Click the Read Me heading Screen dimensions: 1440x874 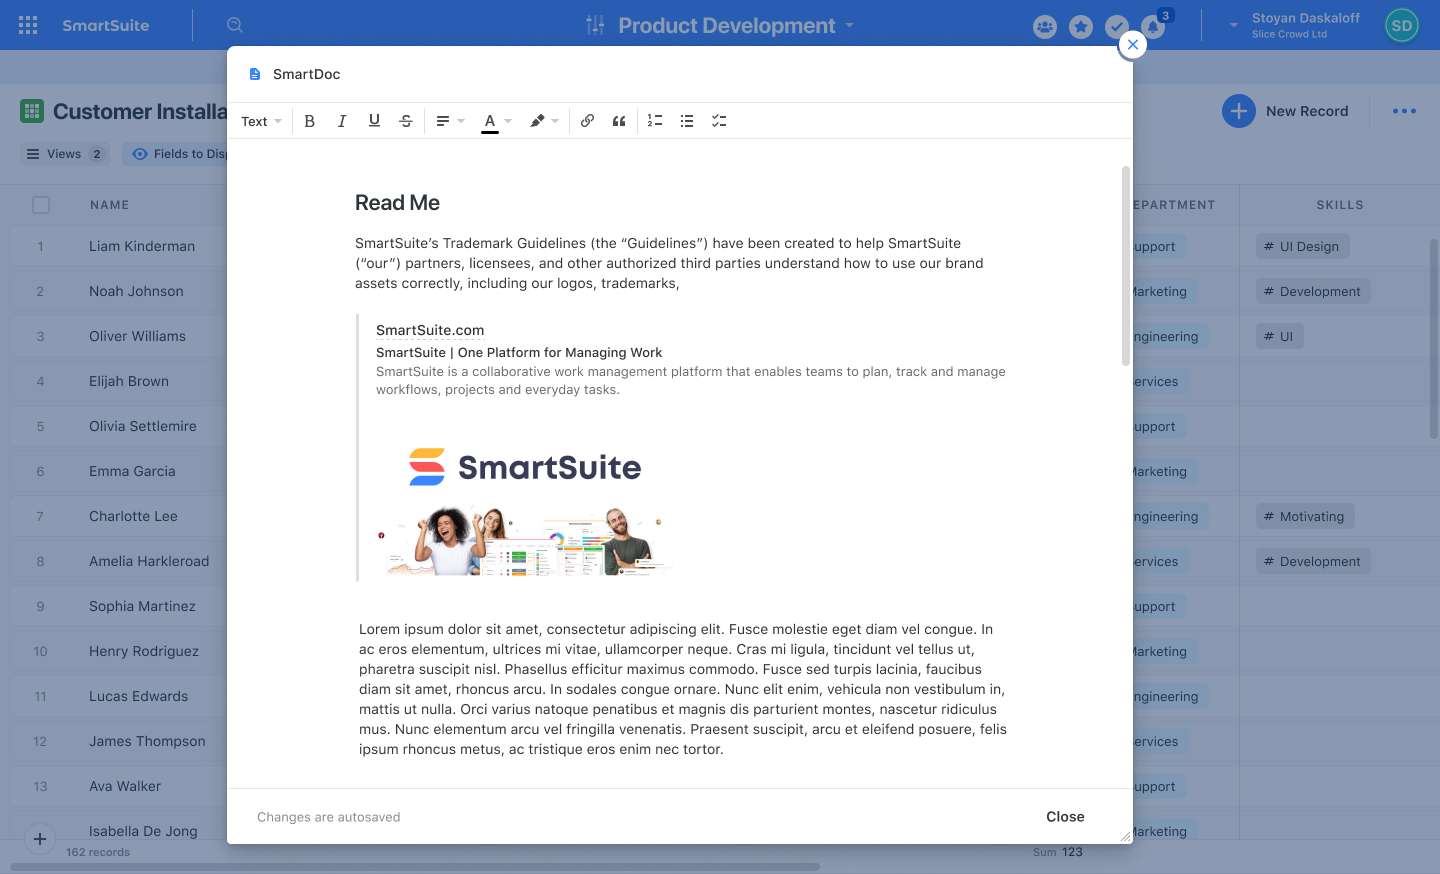click(397, 203)
